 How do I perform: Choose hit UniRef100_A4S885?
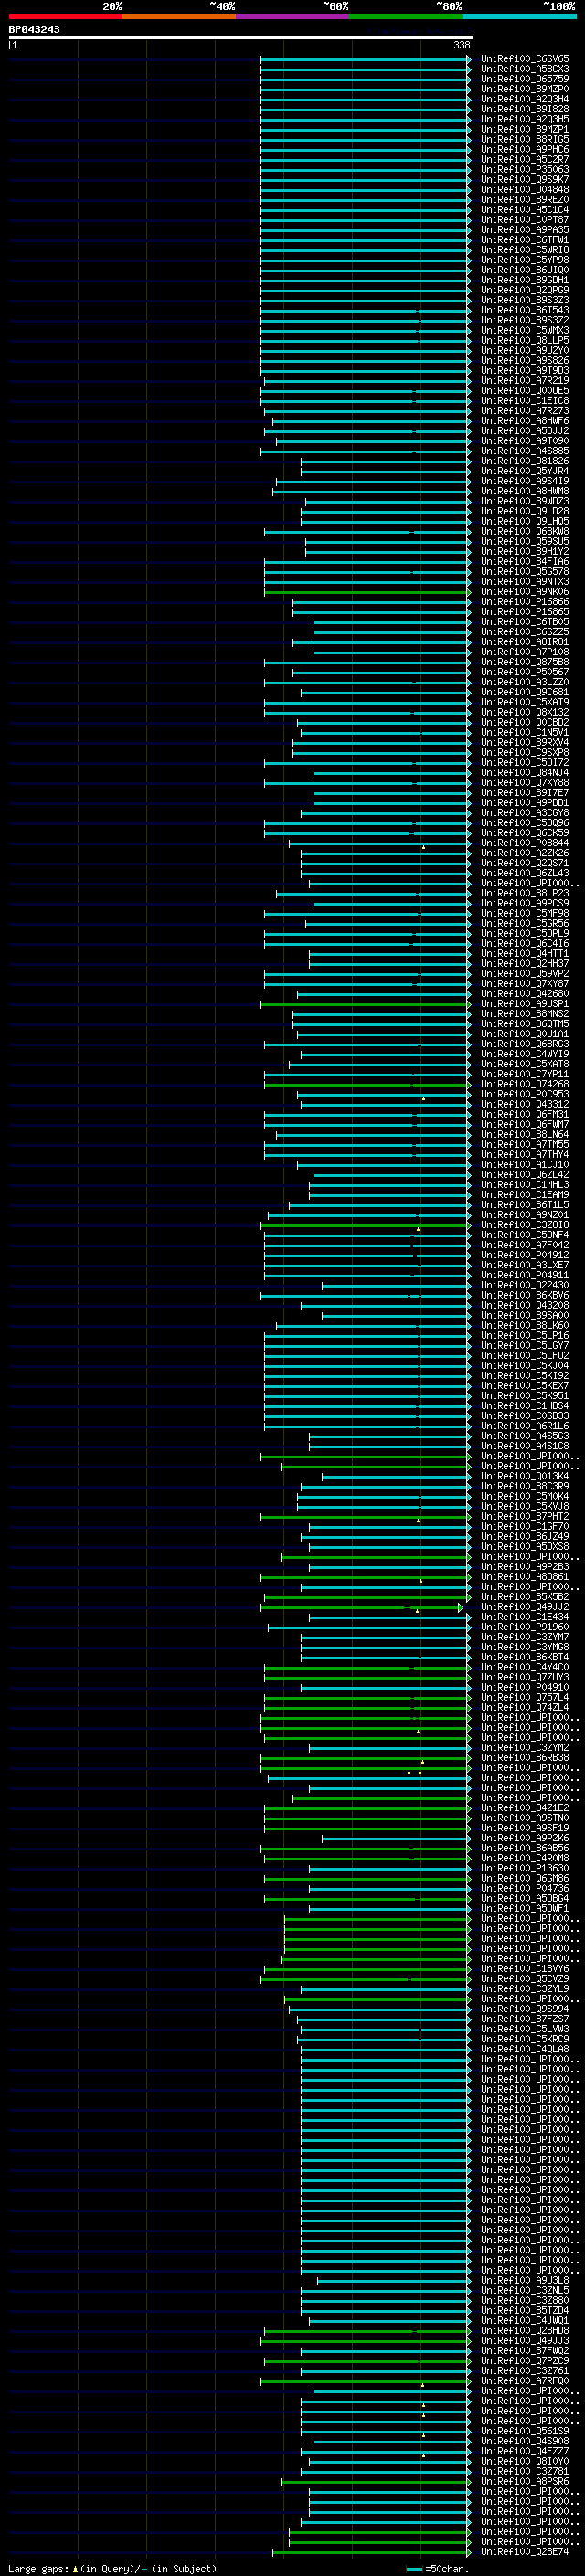click(525, 451)
